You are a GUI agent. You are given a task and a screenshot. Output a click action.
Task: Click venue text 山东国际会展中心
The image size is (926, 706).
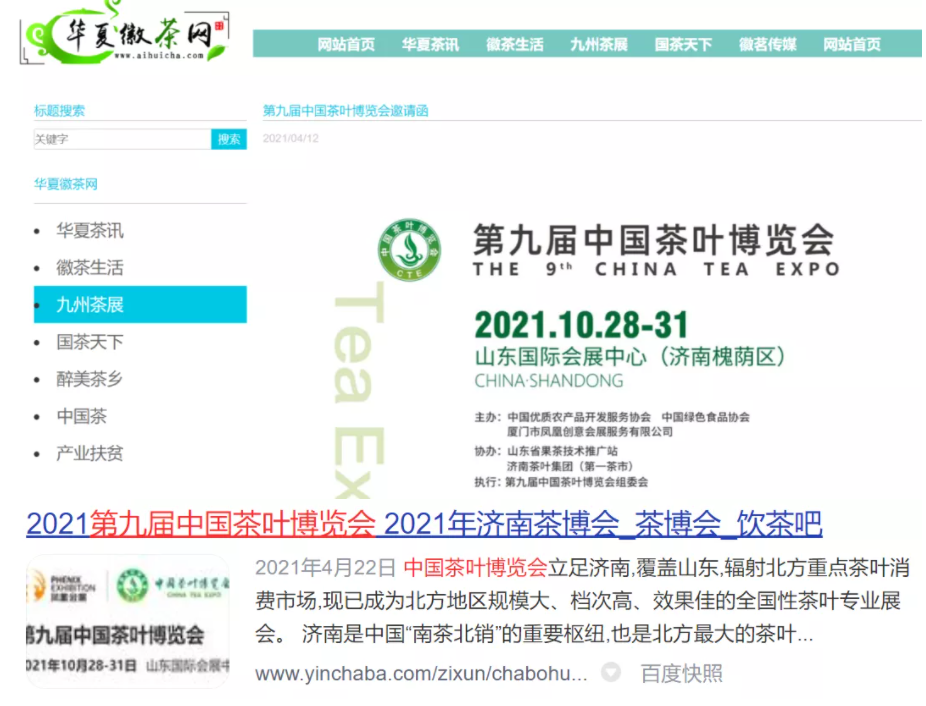pyautogui.click(x=562, y=357)
